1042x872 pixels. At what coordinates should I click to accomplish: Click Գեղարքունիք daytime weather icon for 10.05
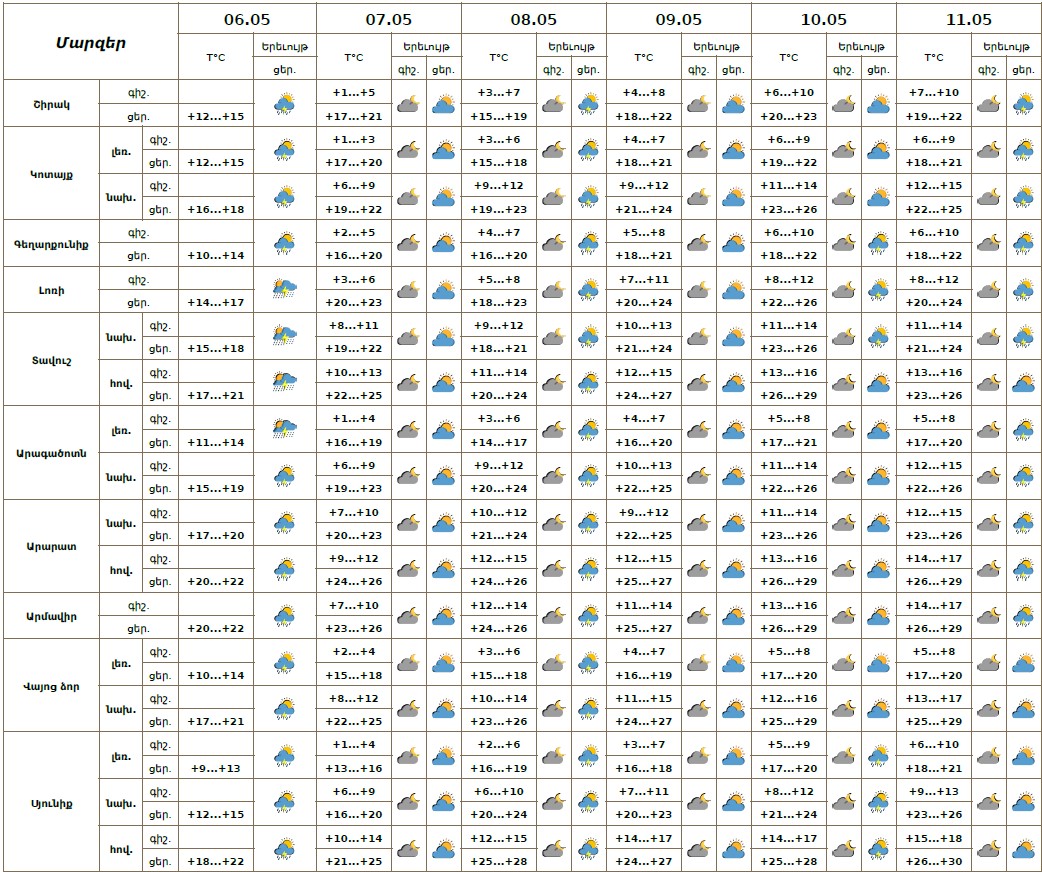point(878,243)
